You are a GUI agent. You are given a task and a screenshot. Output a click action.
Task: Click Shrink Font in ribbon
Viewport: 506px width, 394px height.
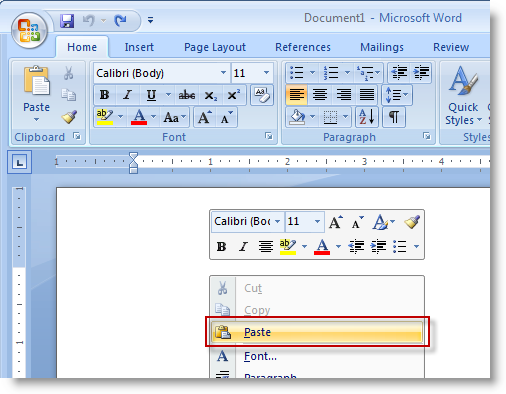(x=227, y=117)
